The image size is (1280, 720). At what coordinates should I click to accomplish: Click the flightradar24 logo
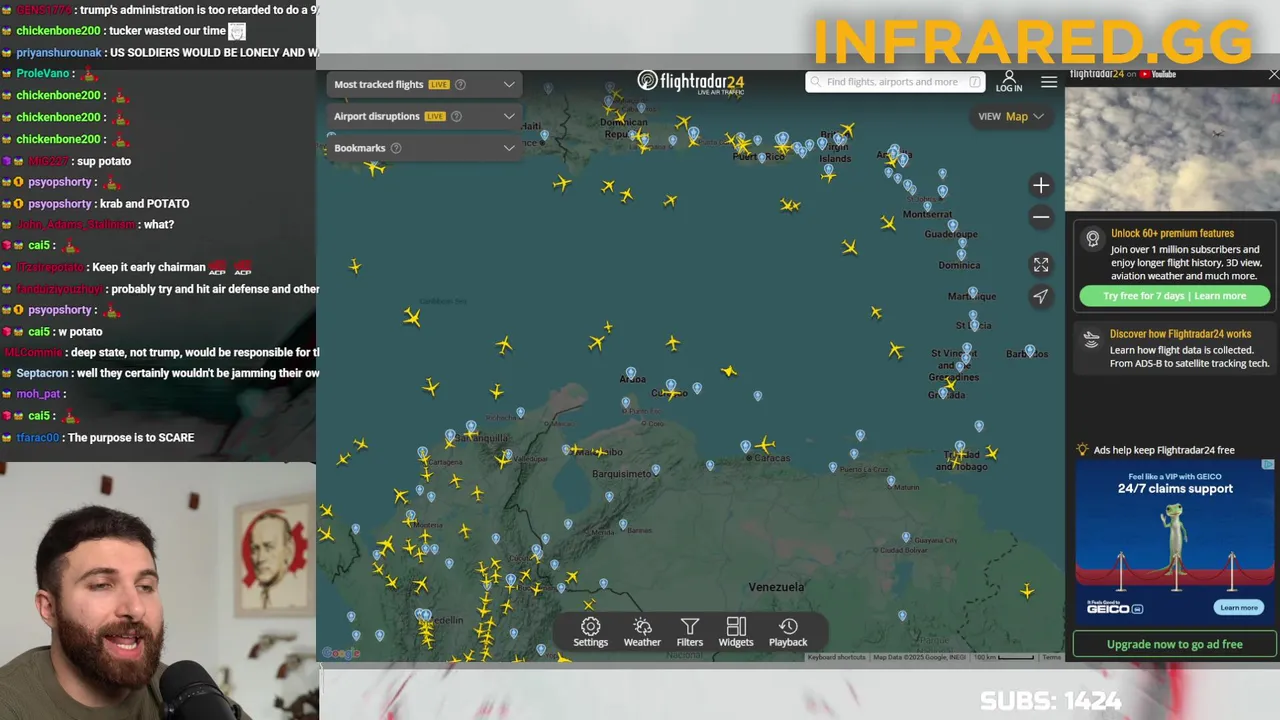click(691, 82)
